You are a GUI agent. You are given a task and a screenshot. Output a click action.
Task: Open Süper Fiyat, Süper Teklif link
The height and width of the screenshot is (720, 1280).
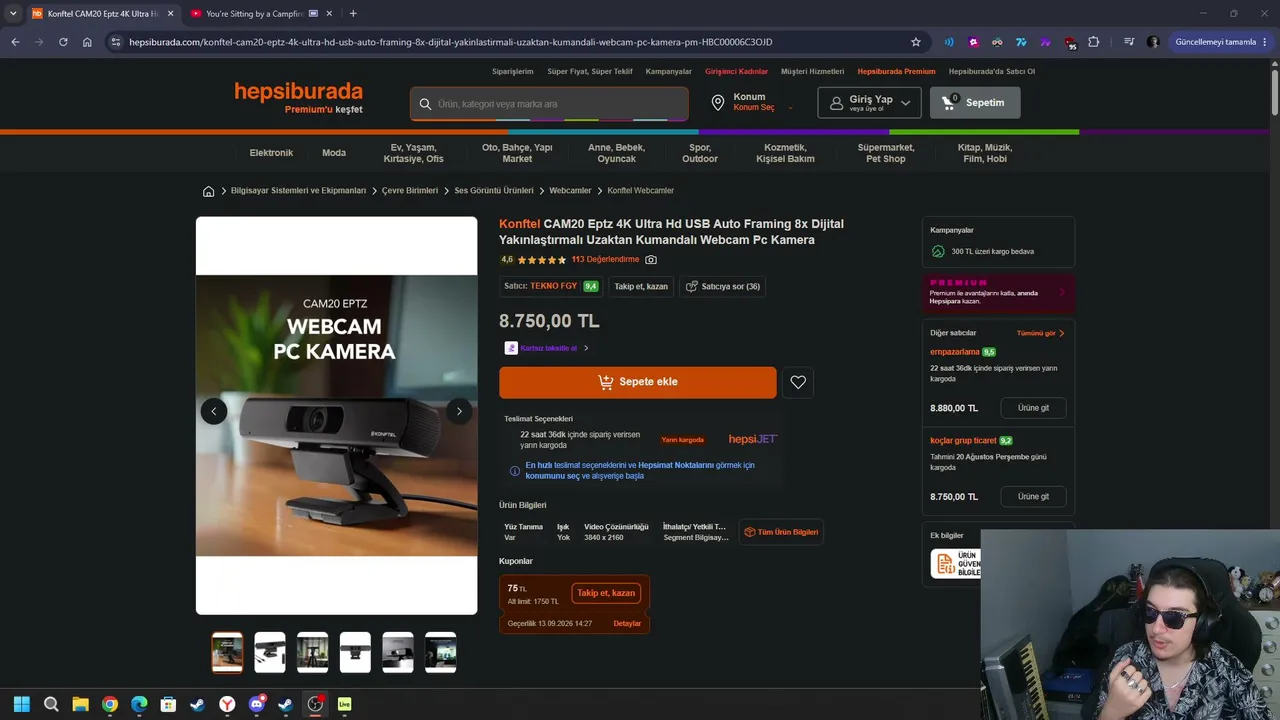point(590,72)
